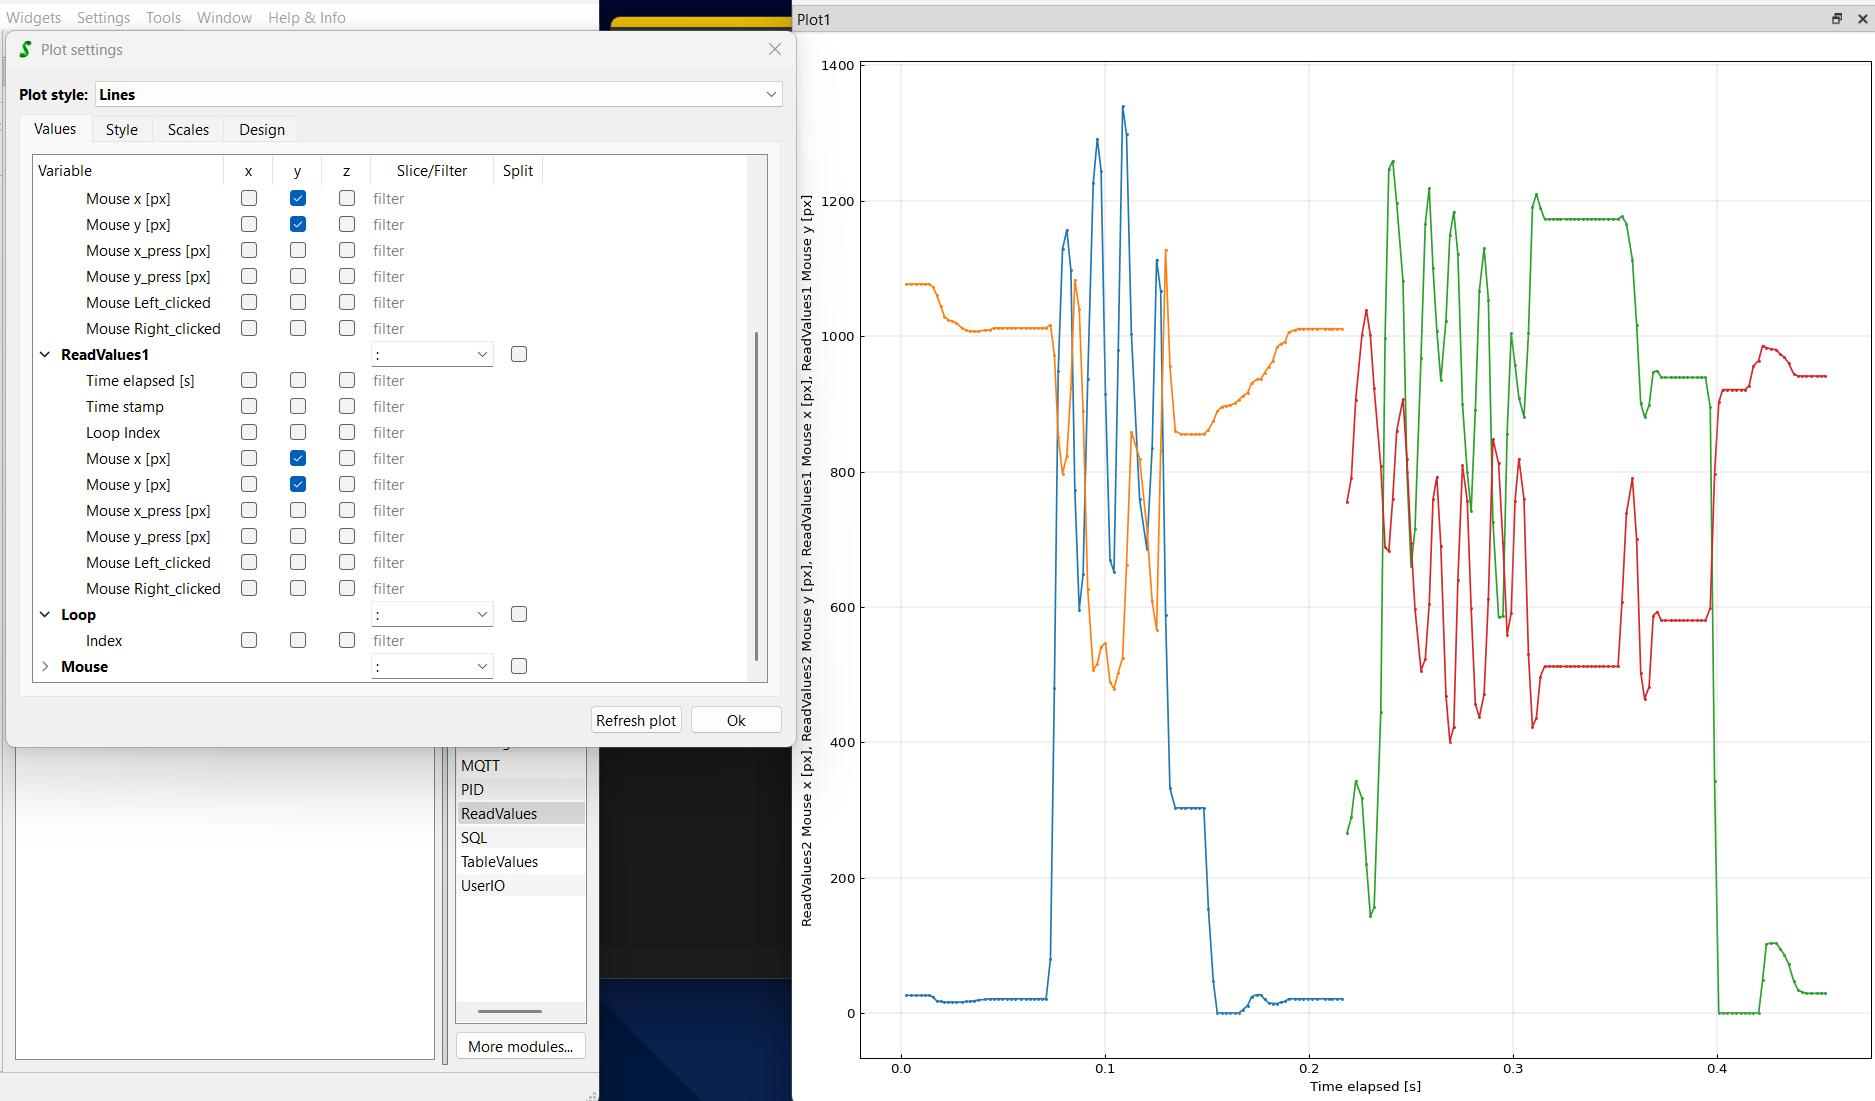
Task: Open the ReadValues1 slice dropdown
Action: tap(432, 355)
